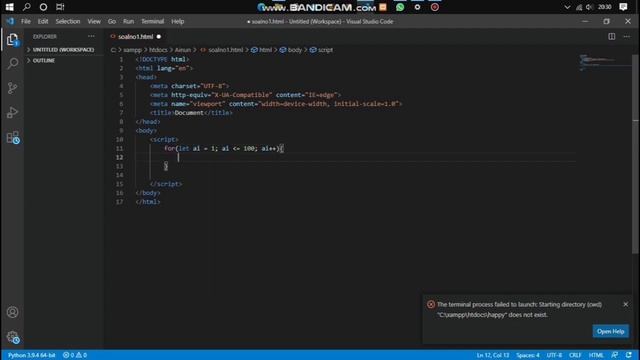Open the Action Center notification icon
640x360 pixels.
(x=623, y=7)
